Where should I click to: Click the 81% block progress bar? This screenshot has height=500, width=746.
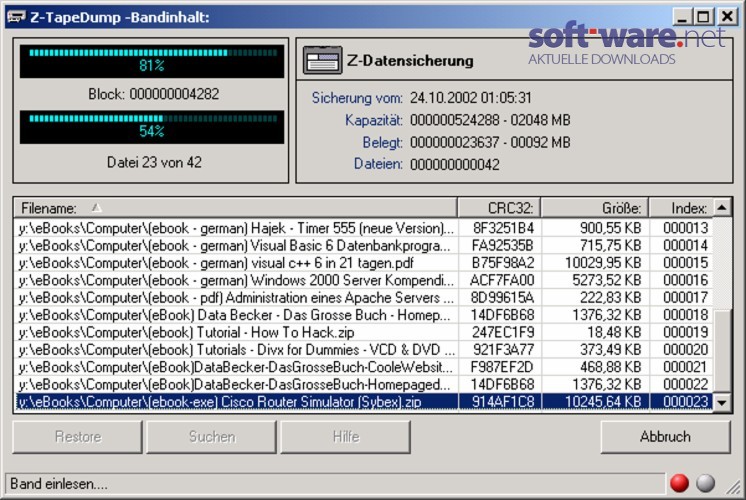tap(152, 61)
